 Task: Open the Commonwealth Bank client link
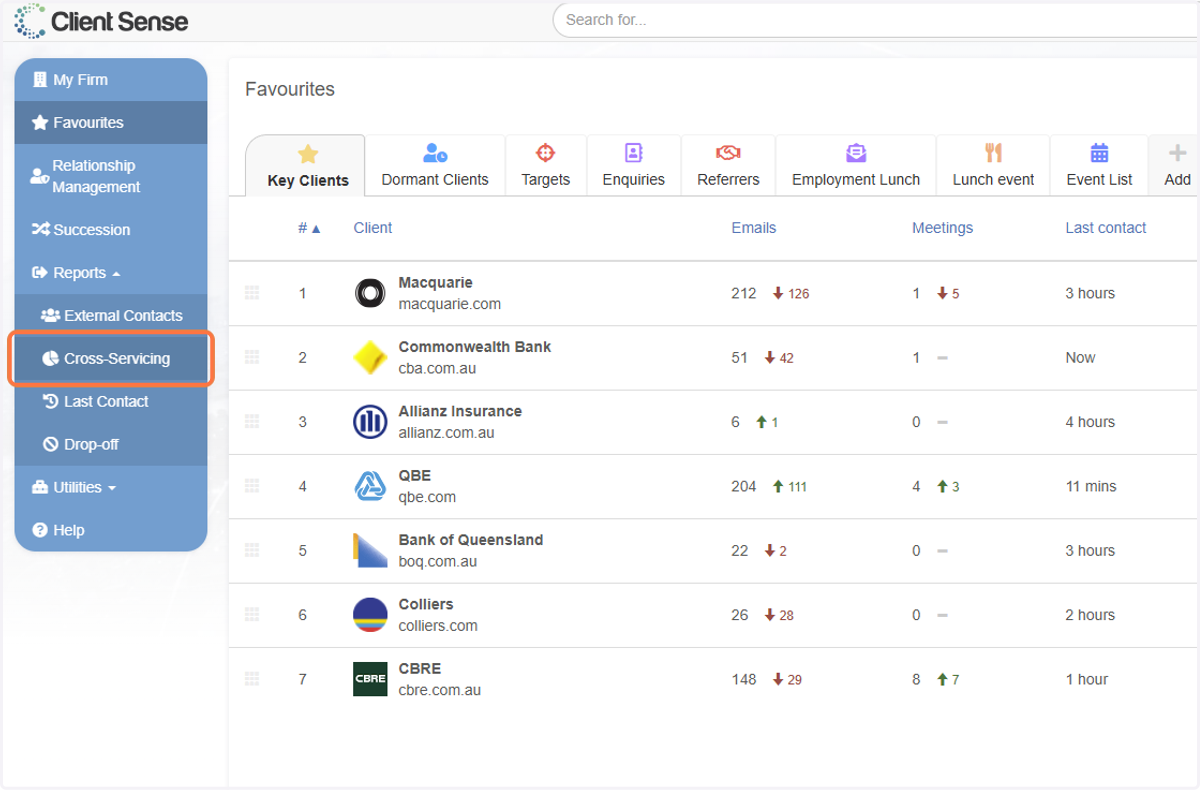[475, 347]
